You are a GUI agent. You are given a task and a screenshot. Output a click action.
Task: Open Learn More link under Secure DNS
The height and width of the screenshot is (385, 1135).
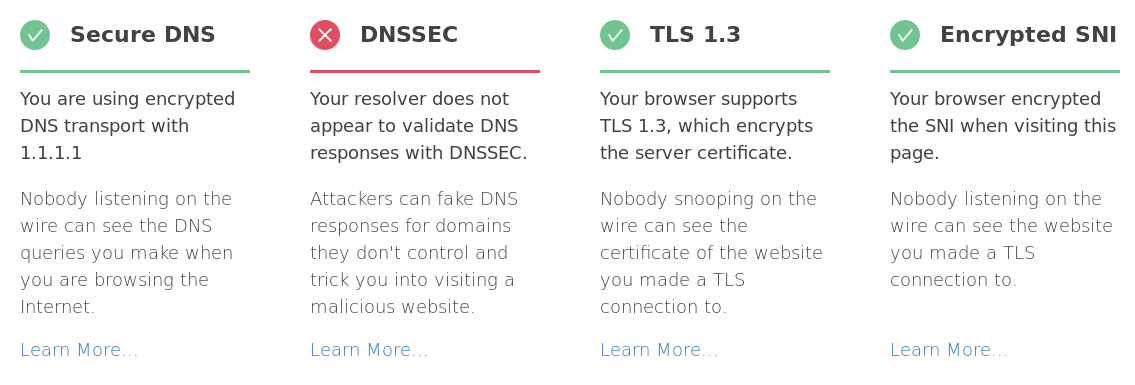pos(79,350)
